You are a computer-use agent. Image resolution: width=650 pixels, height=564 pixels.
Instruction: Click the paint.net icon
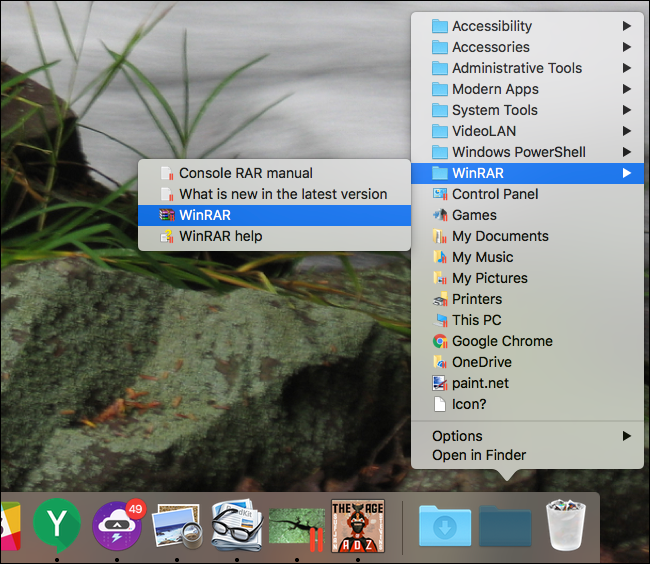click(x=440, y=383)
